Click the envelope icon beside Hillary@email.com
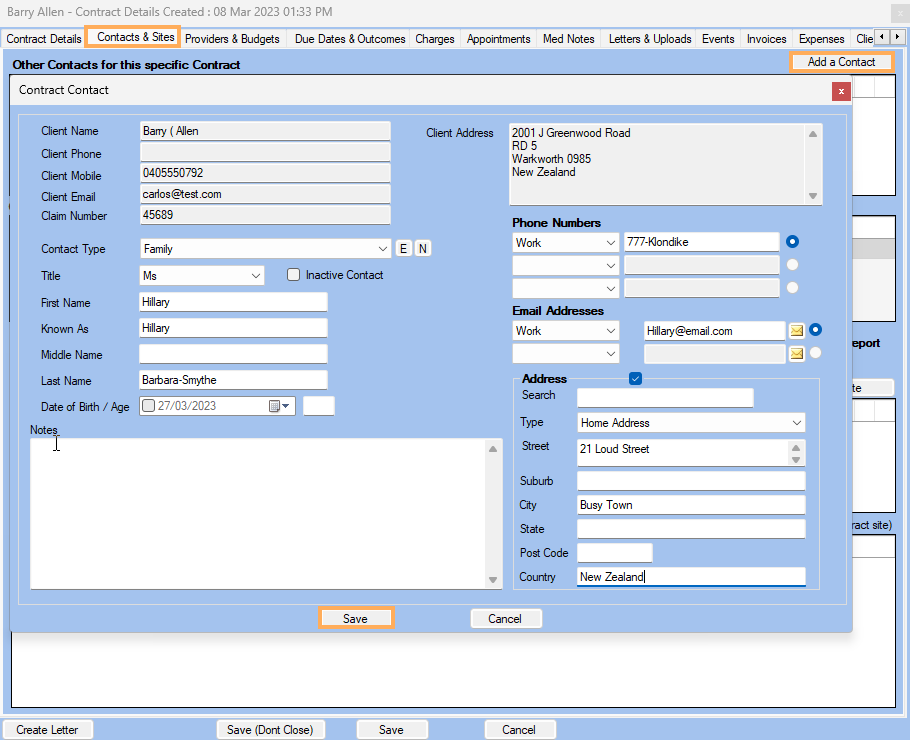 tap(797, 329)
